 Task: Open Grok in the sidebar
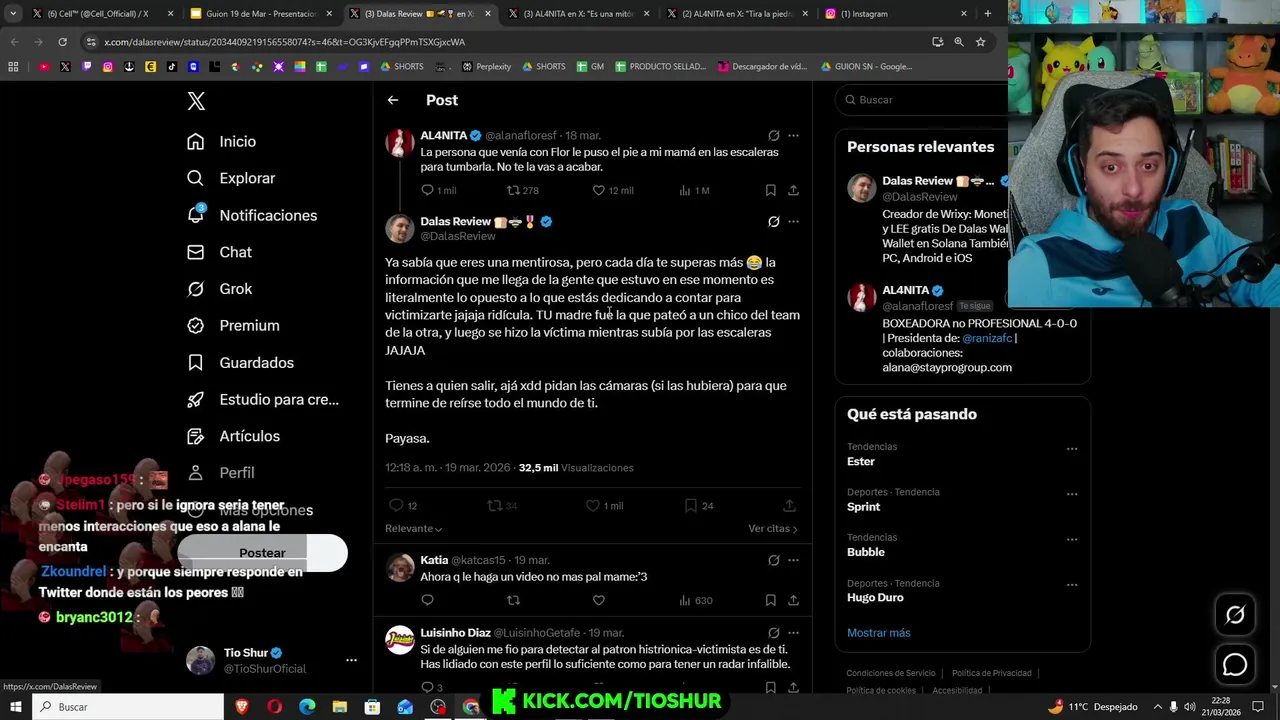(219, 289)
